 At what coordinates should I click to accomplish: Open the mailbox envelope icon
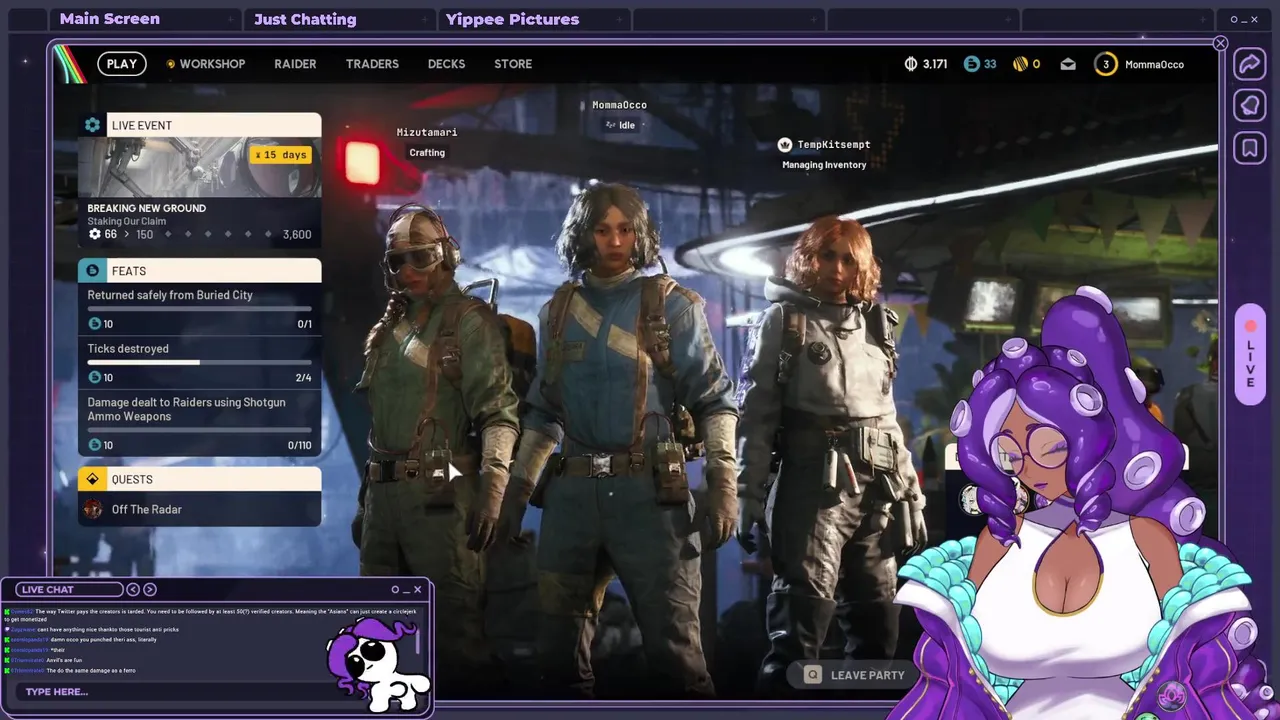tap(1068, 64)
